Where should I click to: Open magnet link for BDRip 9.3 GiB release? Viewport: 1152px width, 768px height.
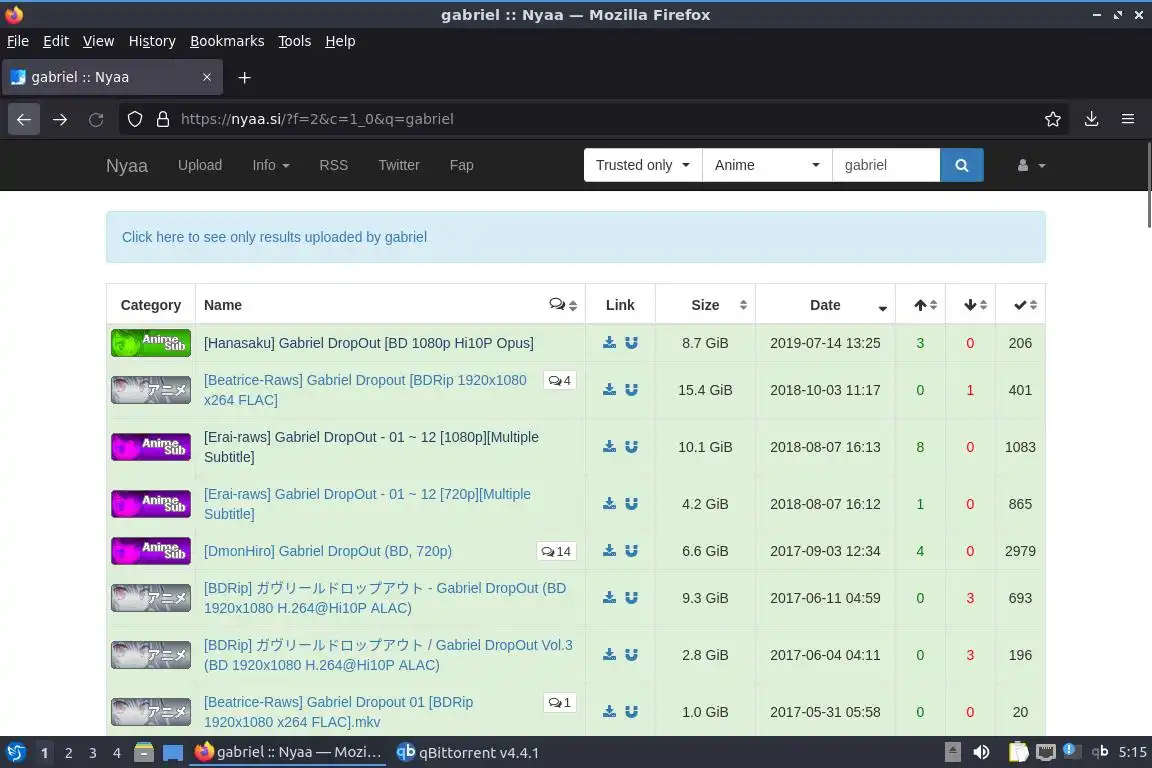coord(631,597)
